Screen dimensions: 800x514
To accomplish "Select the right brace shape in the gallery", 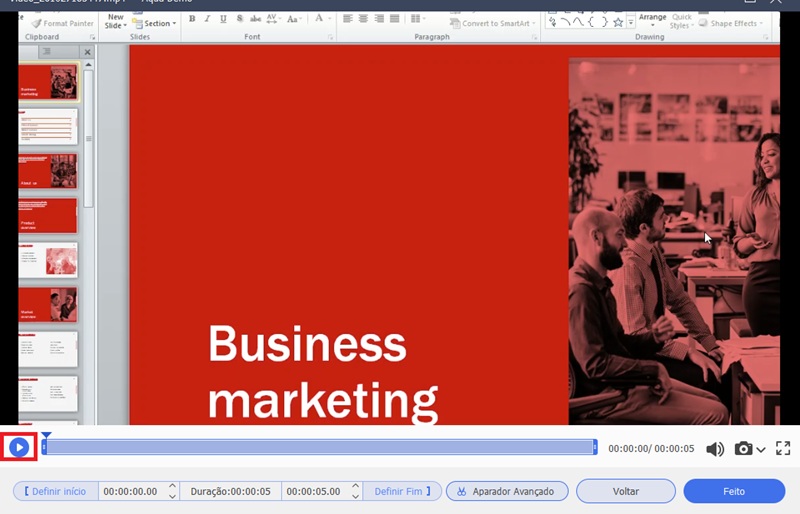I will pyautogui.click(x=605, y=22).
